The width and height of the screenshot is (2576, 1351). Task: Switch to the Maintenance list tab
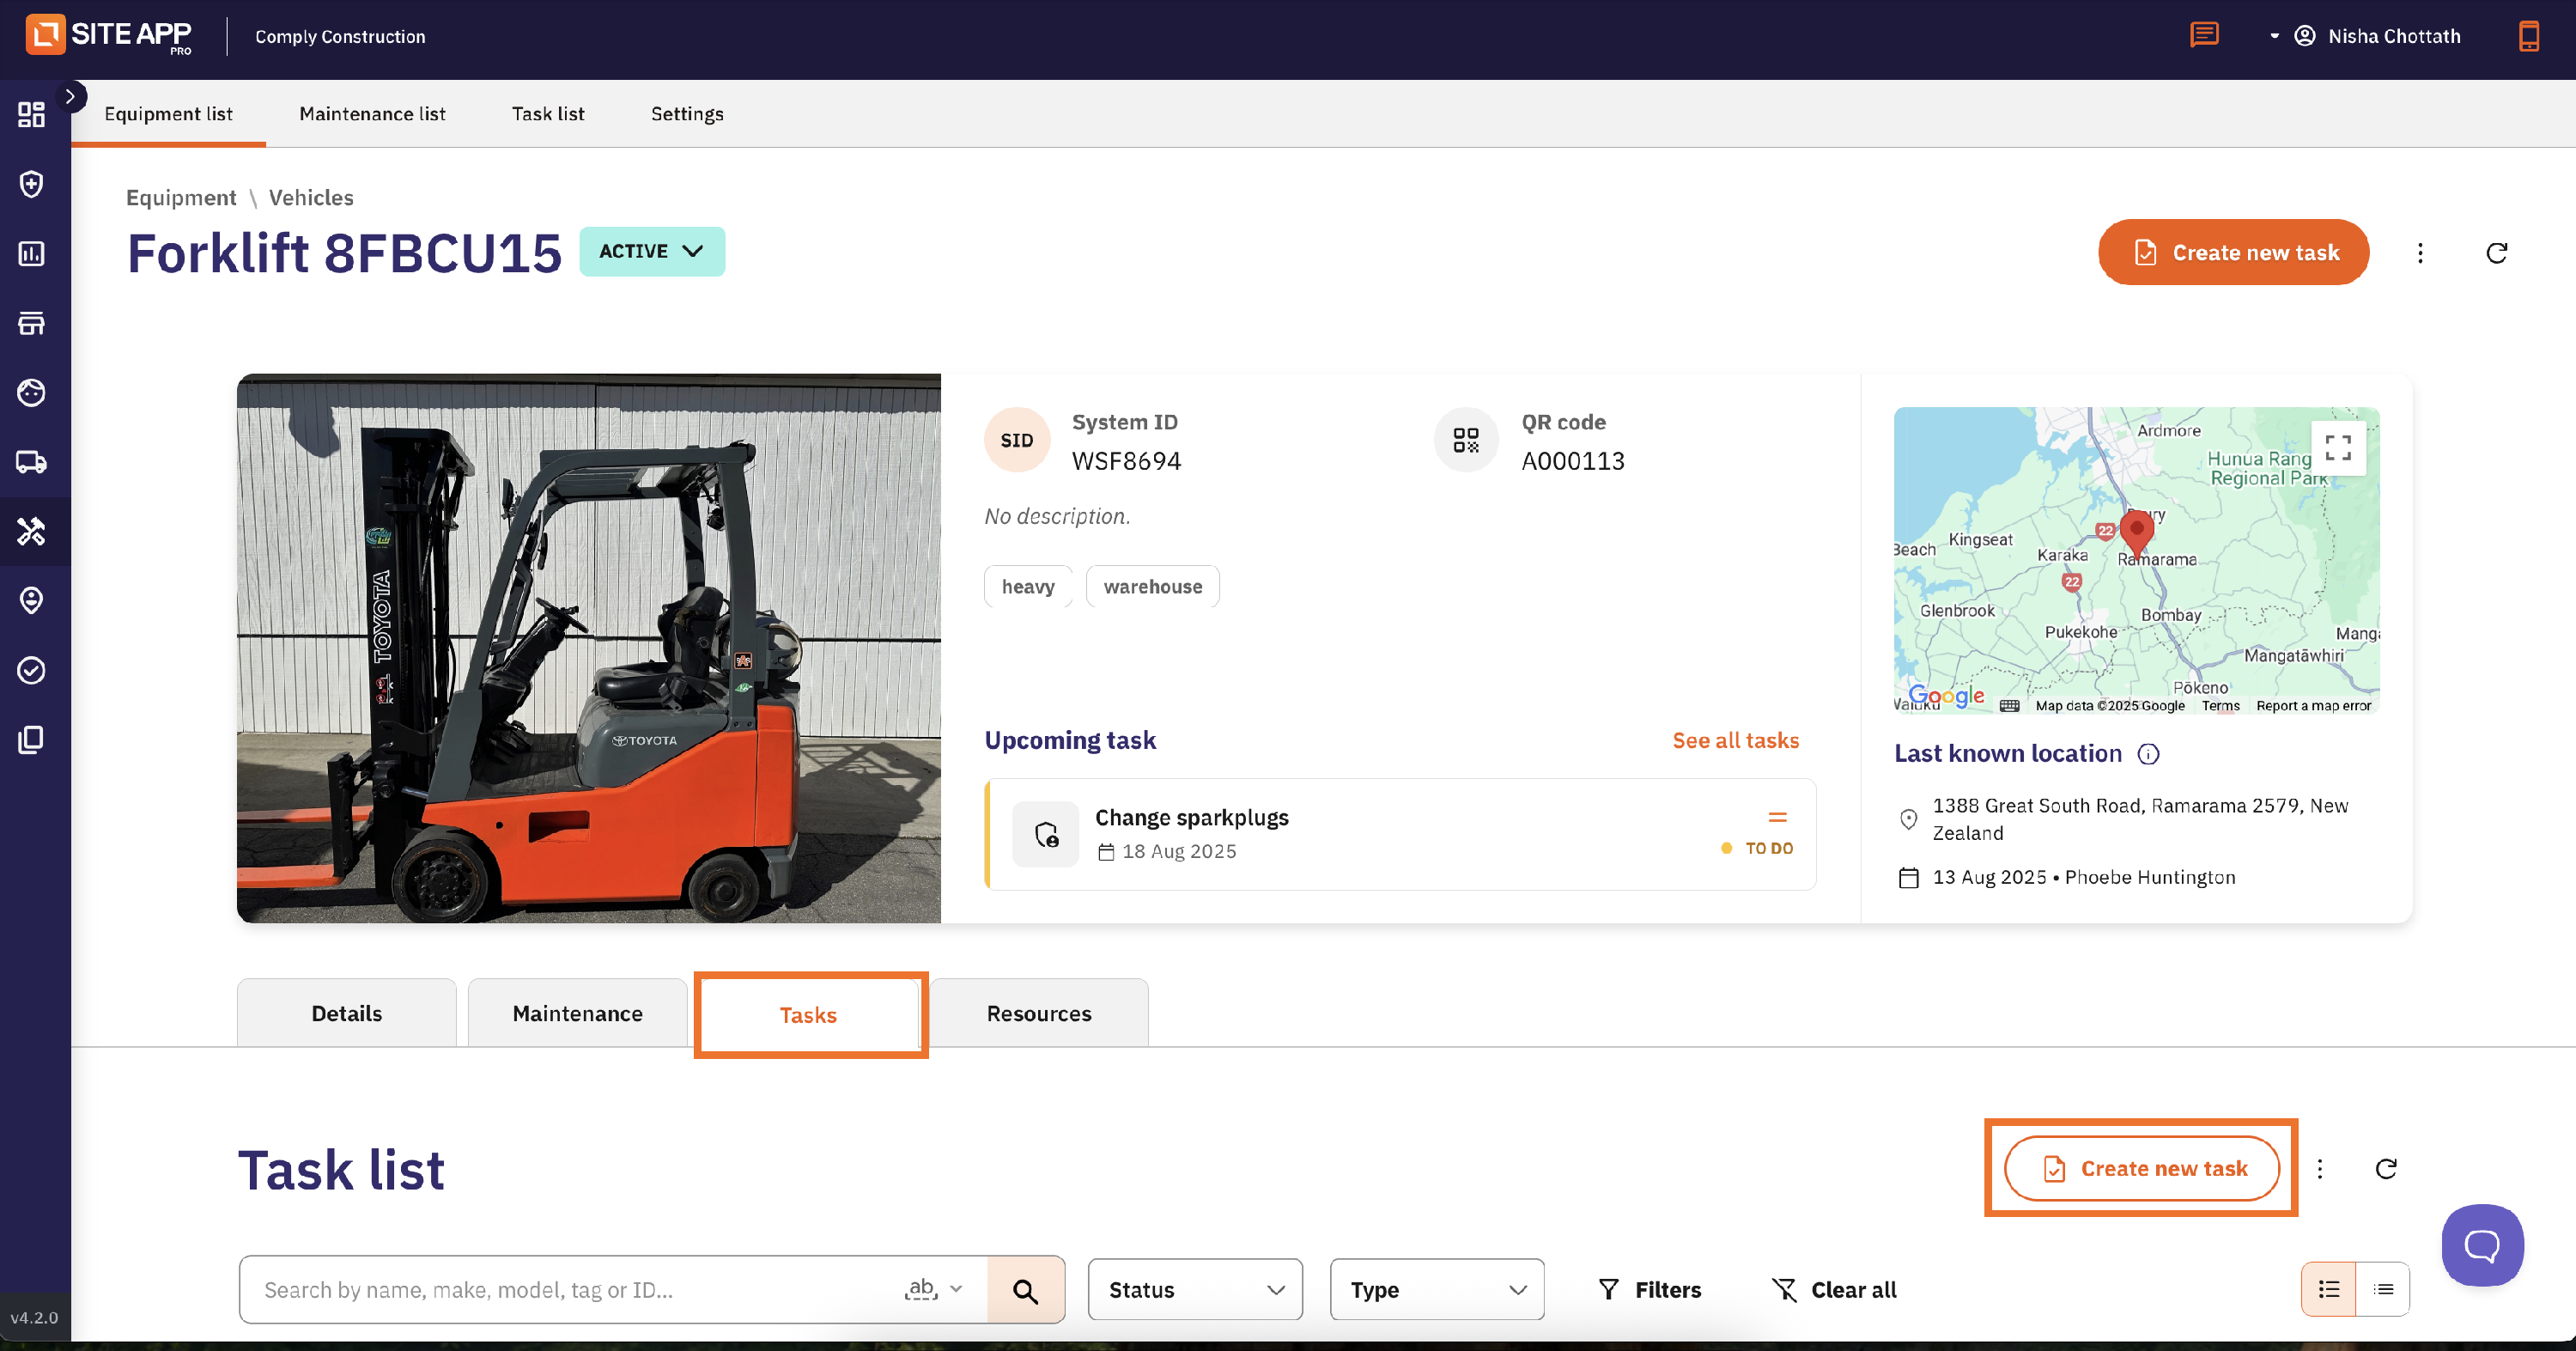click(372, 114)
